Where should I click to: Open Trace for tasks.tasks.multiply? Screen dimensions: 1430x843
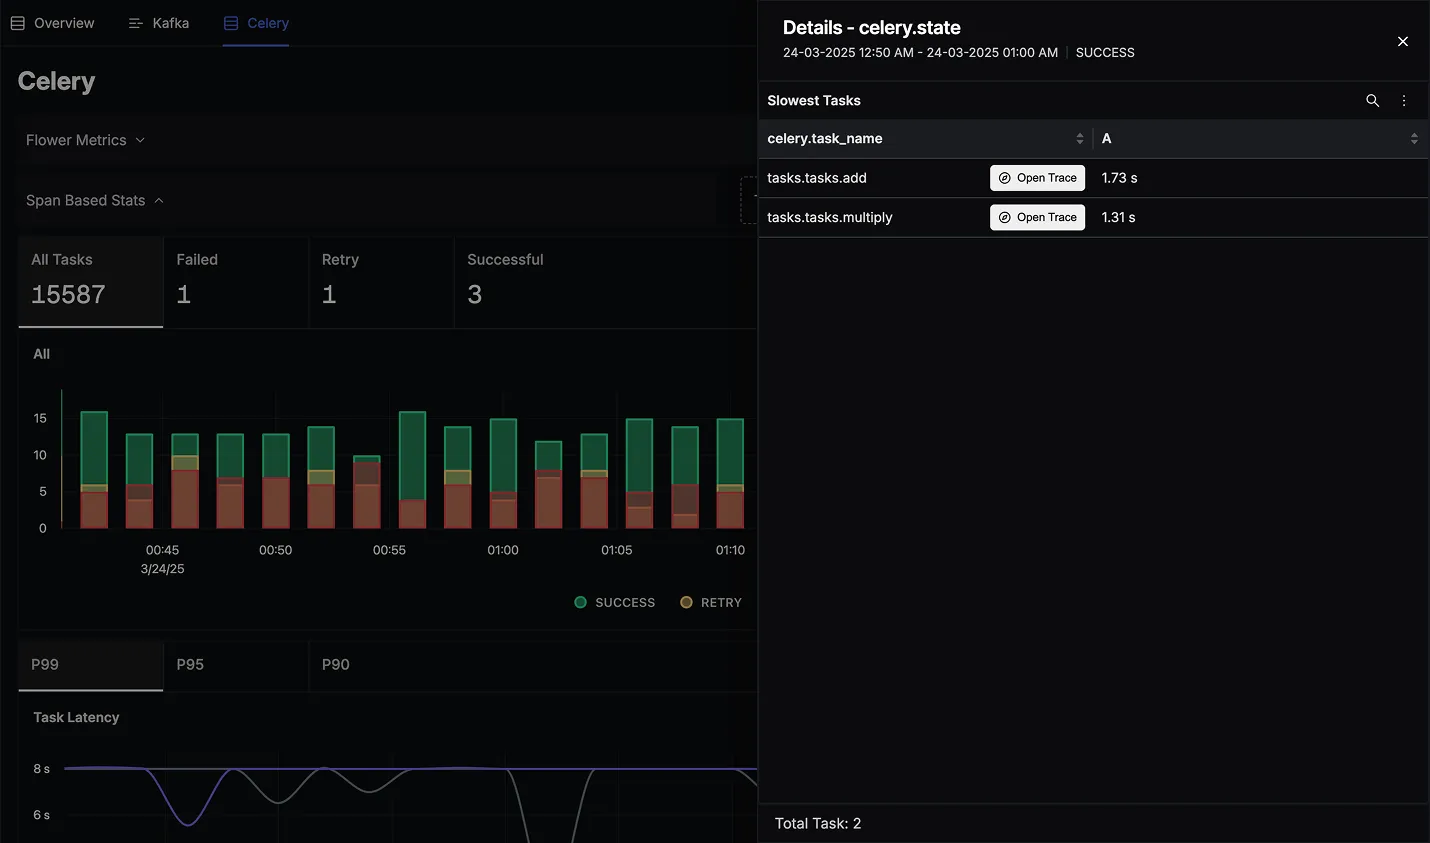click(1037, 217)
